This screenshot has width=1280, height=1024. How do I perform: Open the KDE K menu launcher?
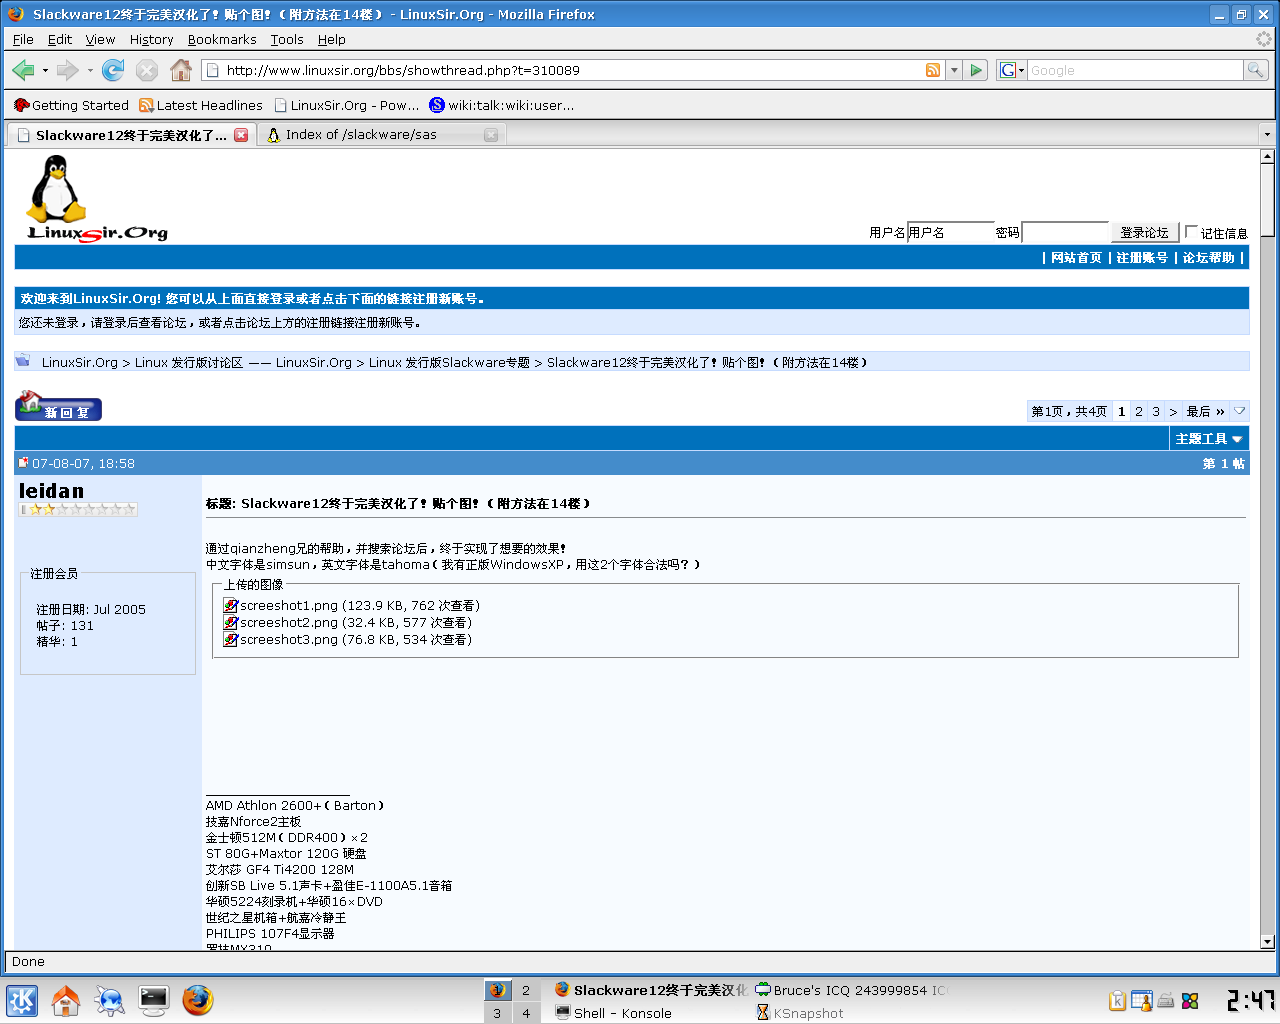(22, 1000)
